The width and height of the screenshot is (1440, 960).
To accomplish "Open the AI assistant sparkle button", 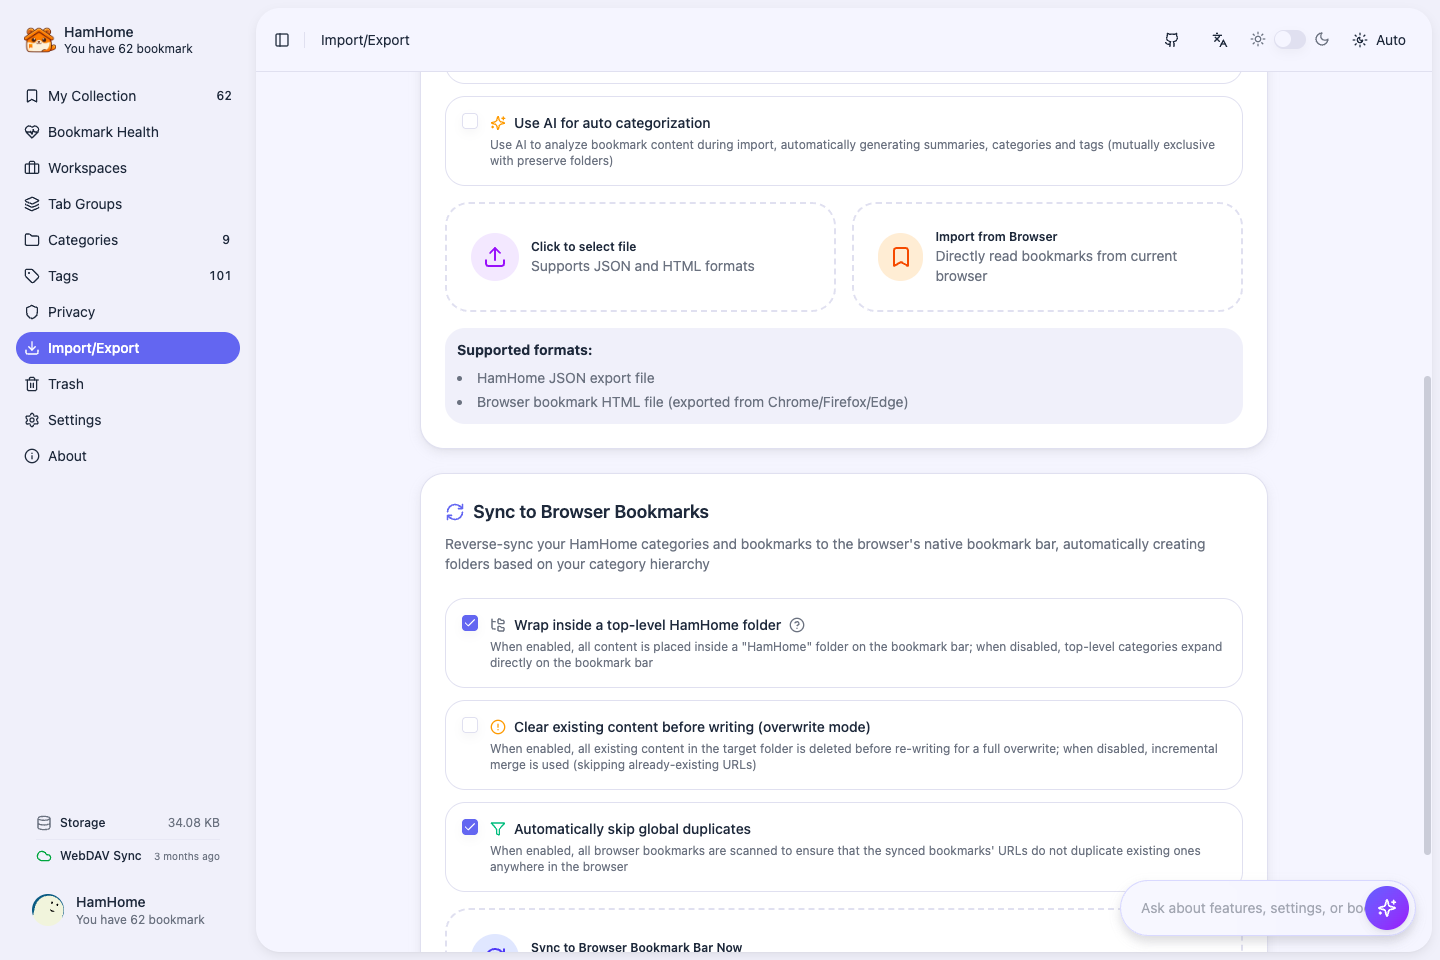I will [x=1387, y=908].
